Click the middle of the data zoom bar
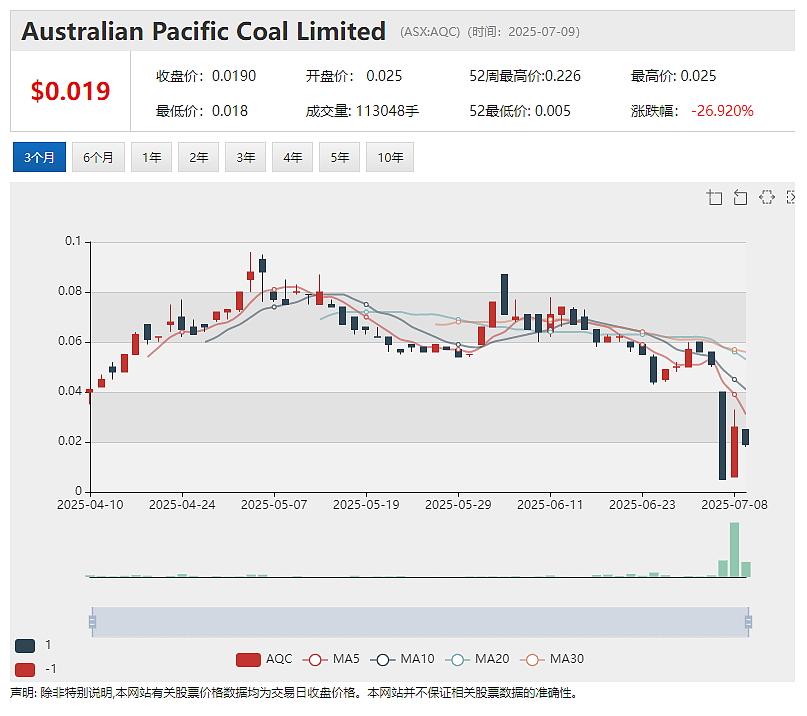 [420, 622]
